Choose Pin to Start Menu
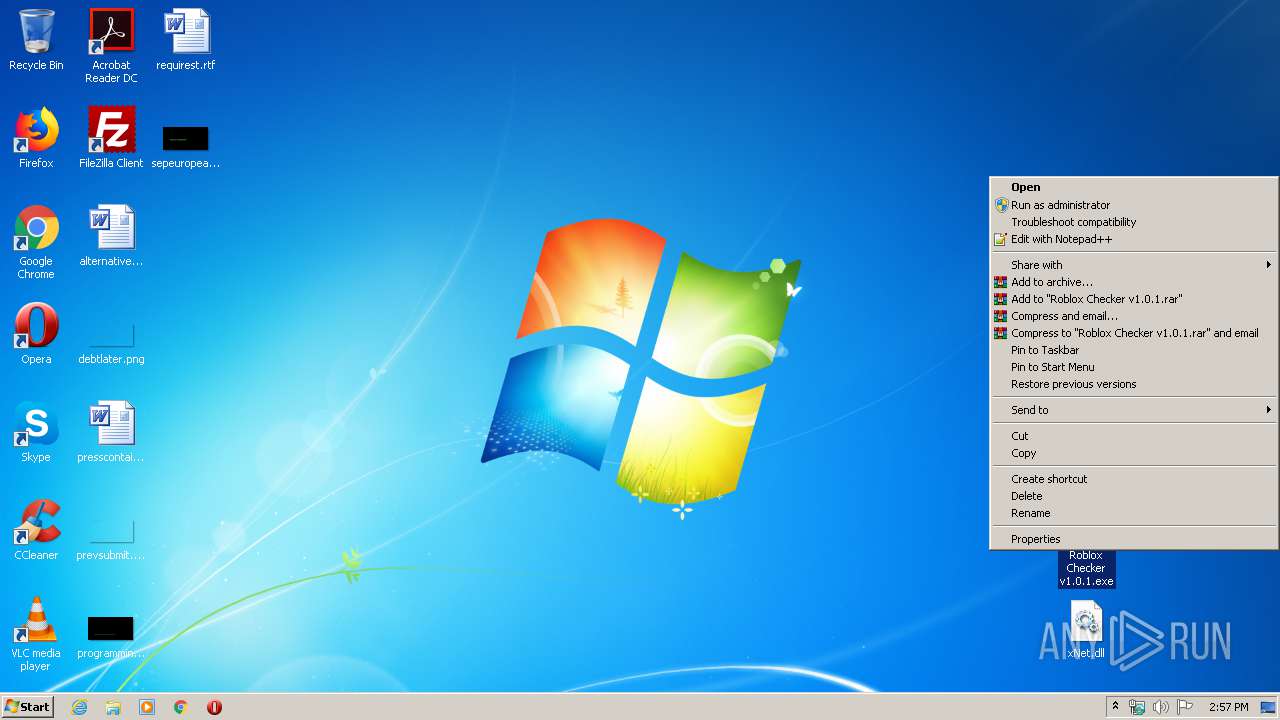Screen dimensions: 1280x720 click(x=1134, y=367)
